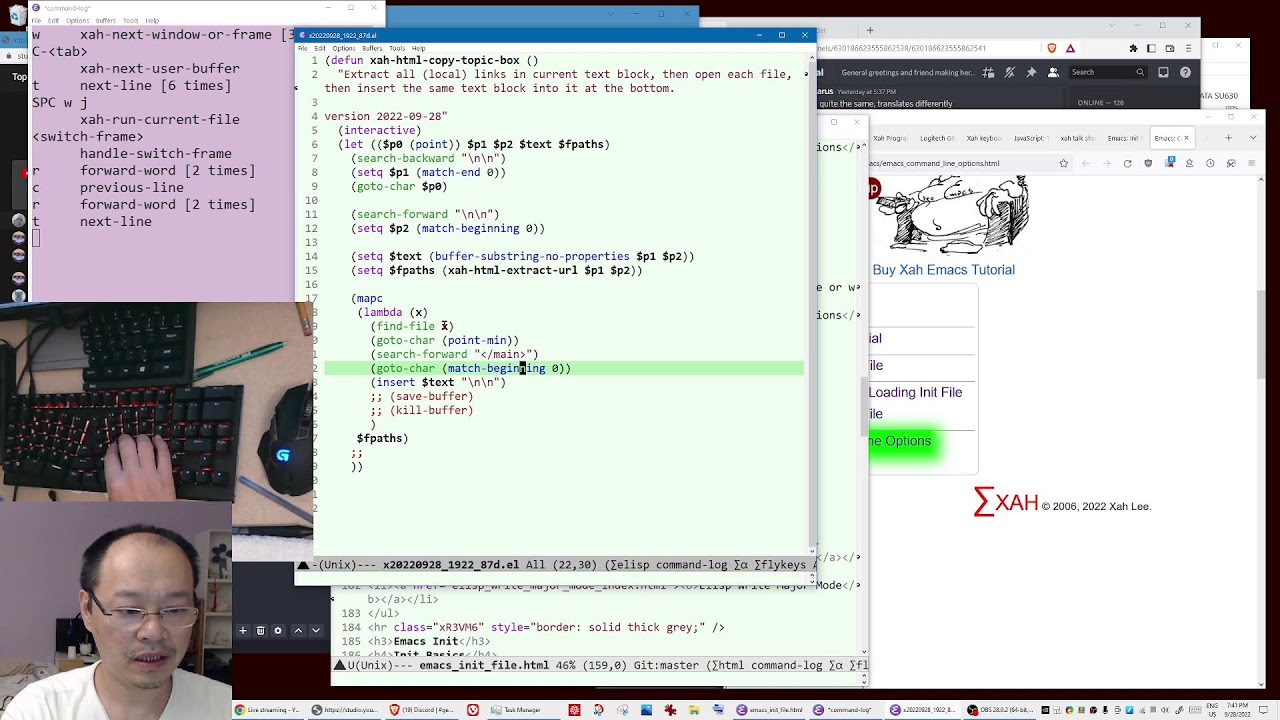The width and height of the screenshot is (1280, 720).
Task: Open the Tools menu in Emacs
Action: tap(397, 47)
